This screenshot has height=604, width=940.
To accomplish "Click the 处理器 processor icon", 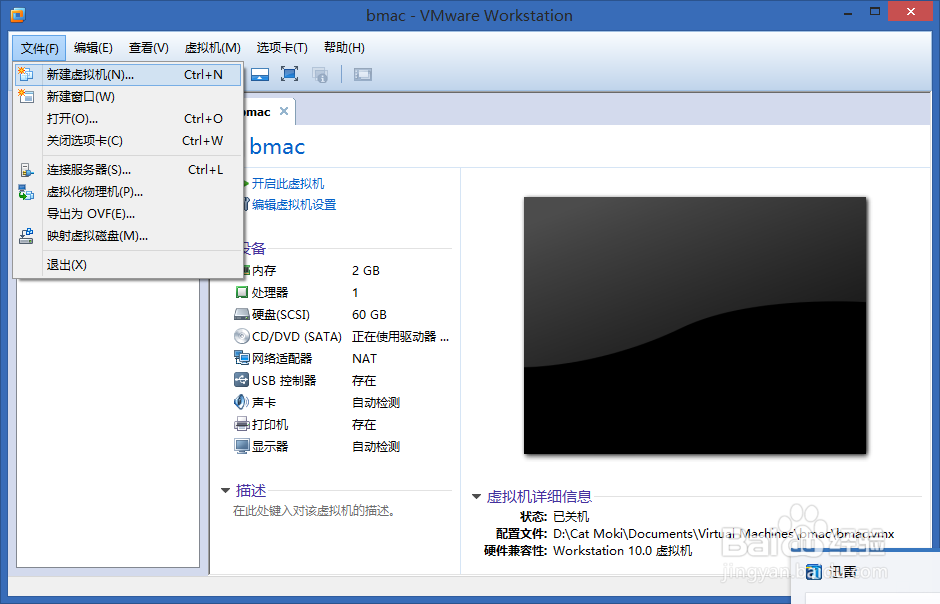I will (x=242, y=292).
